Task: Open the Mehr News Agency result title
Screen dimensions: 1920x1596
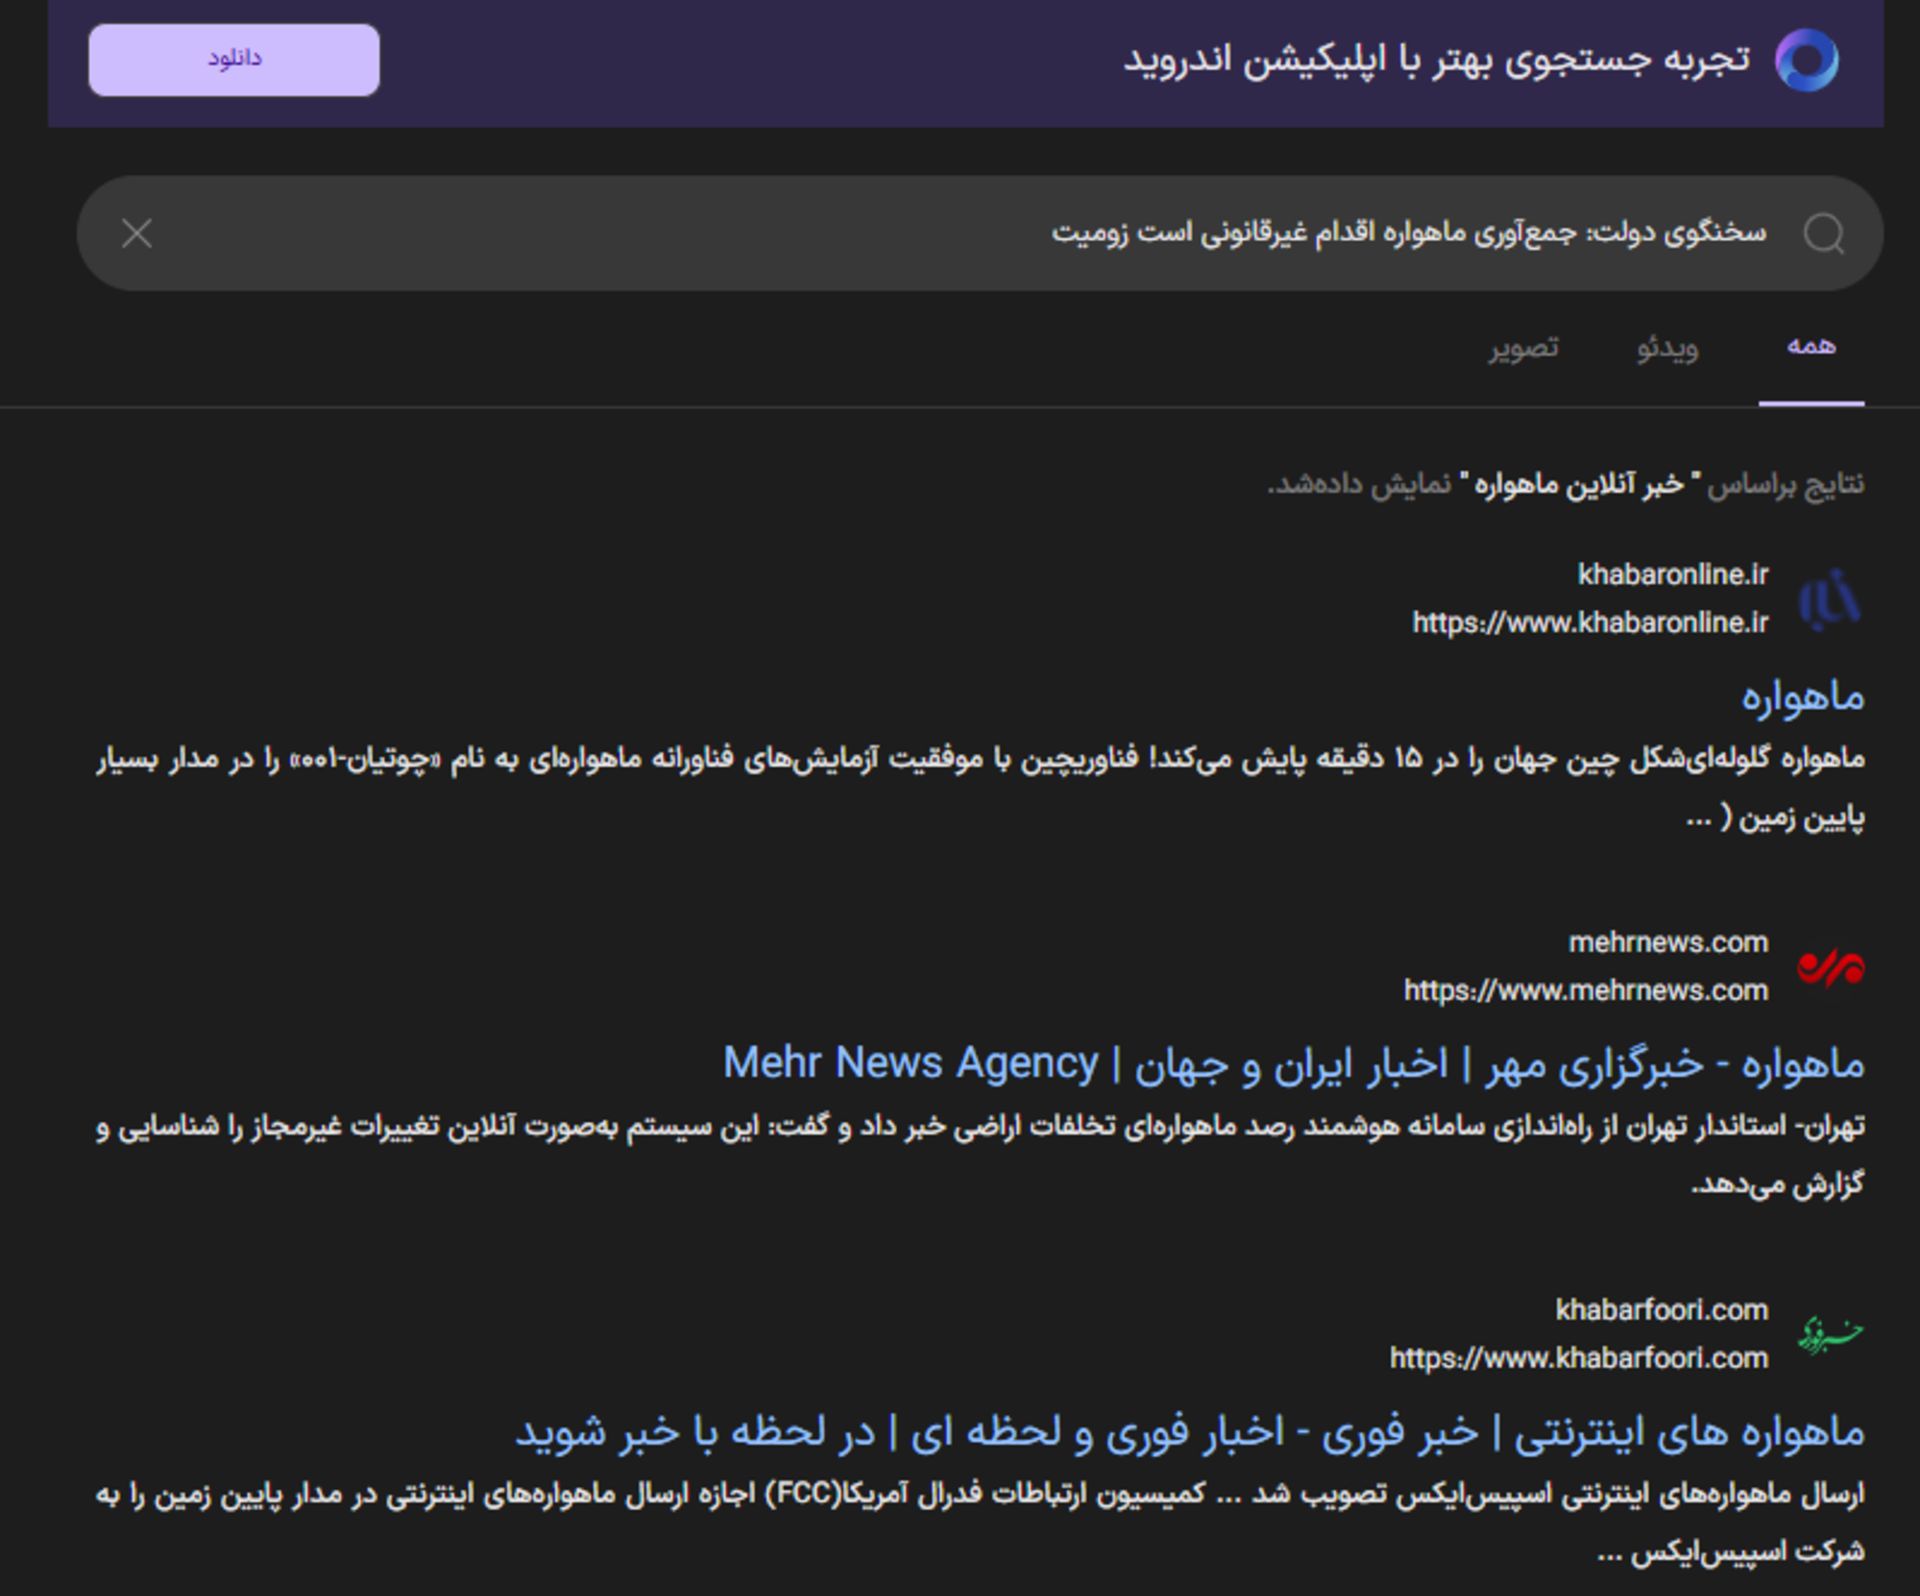Action: (x=1293, y=1064)
